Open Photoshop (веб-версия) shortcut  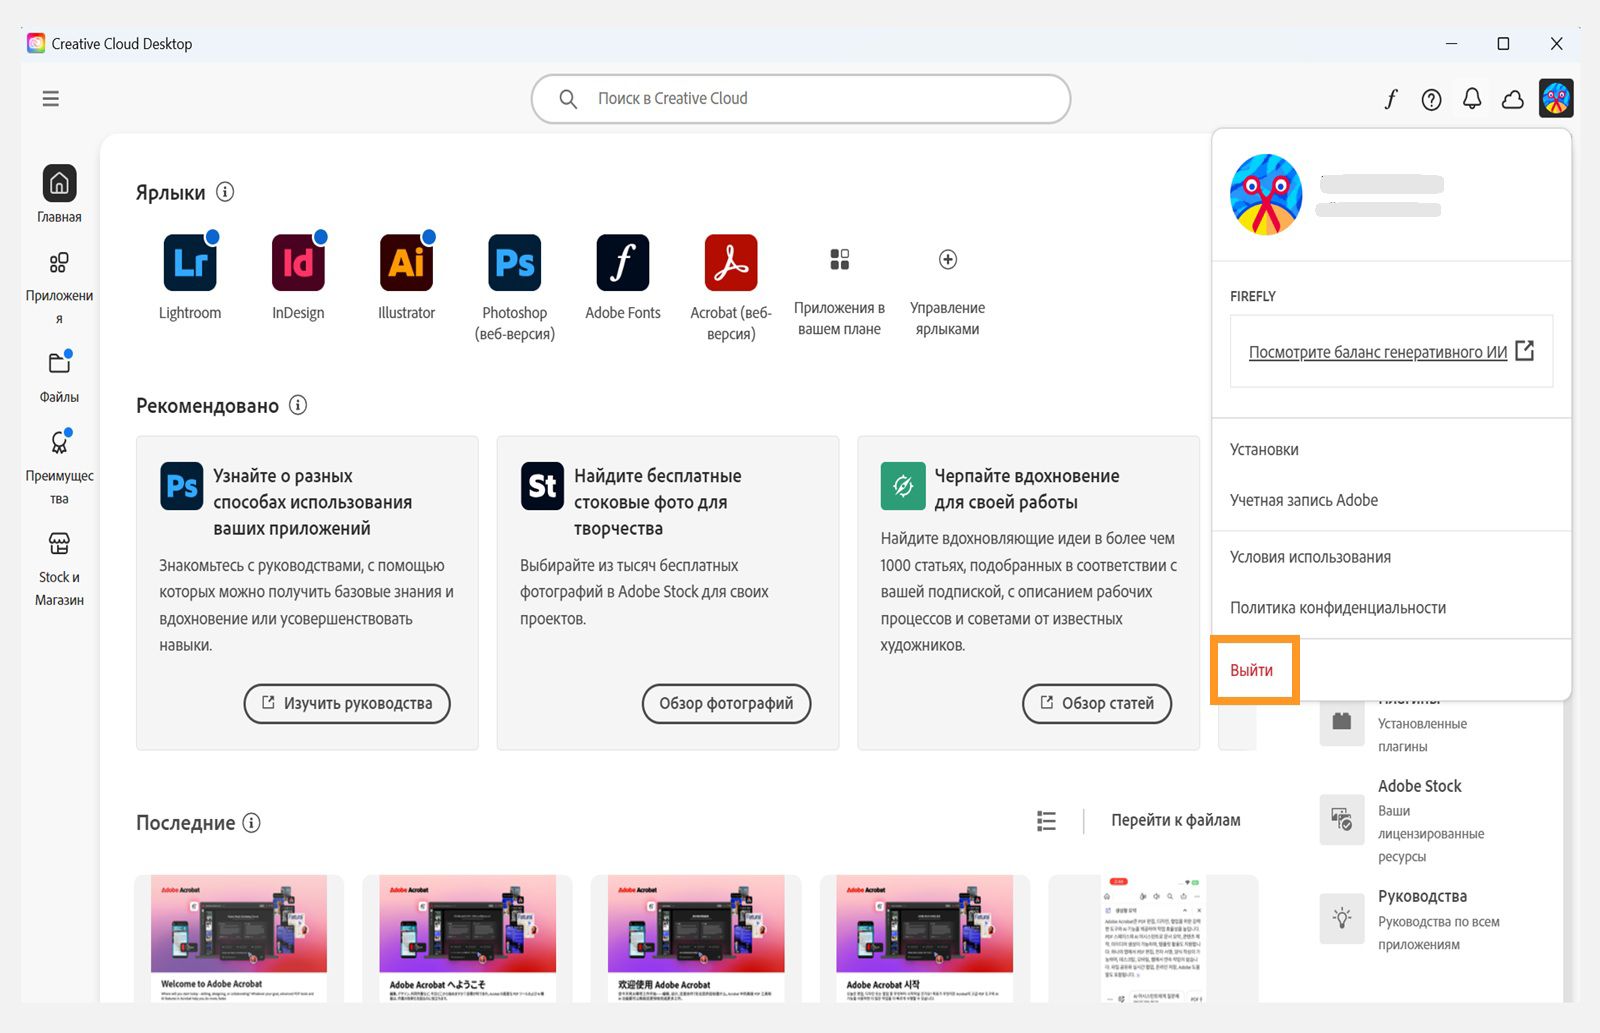click(514, 262)
